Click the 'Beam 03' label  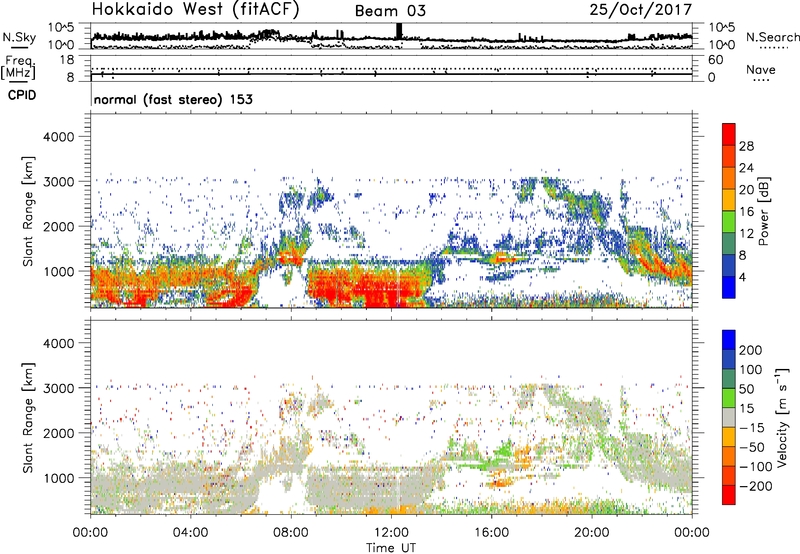pos(390,11)
